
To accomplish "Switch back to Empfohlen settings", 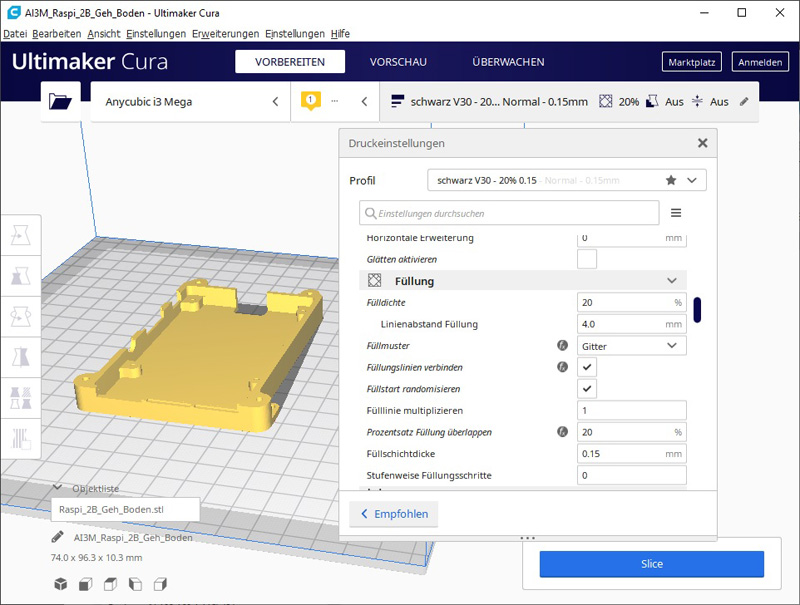I will point(394,514).
